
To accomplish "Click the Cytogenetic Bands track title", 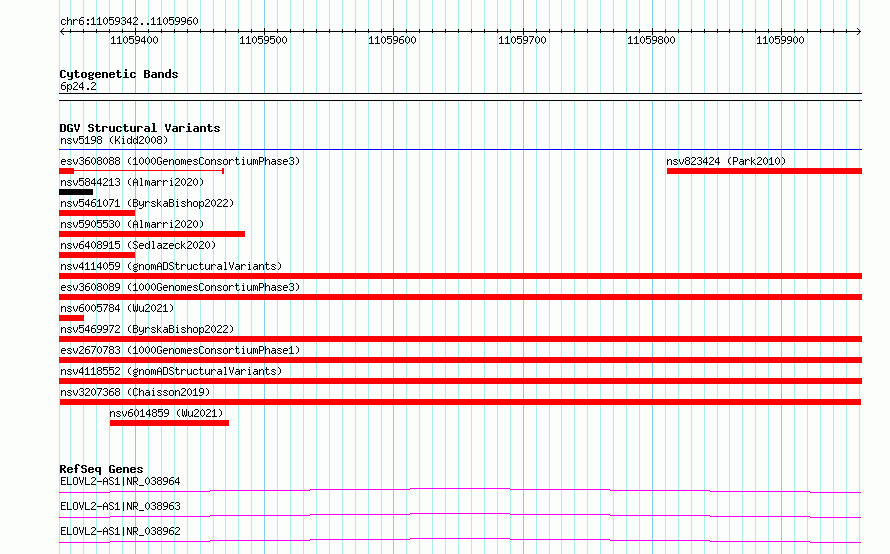I will pyautogui.click(x=119, y=74).
